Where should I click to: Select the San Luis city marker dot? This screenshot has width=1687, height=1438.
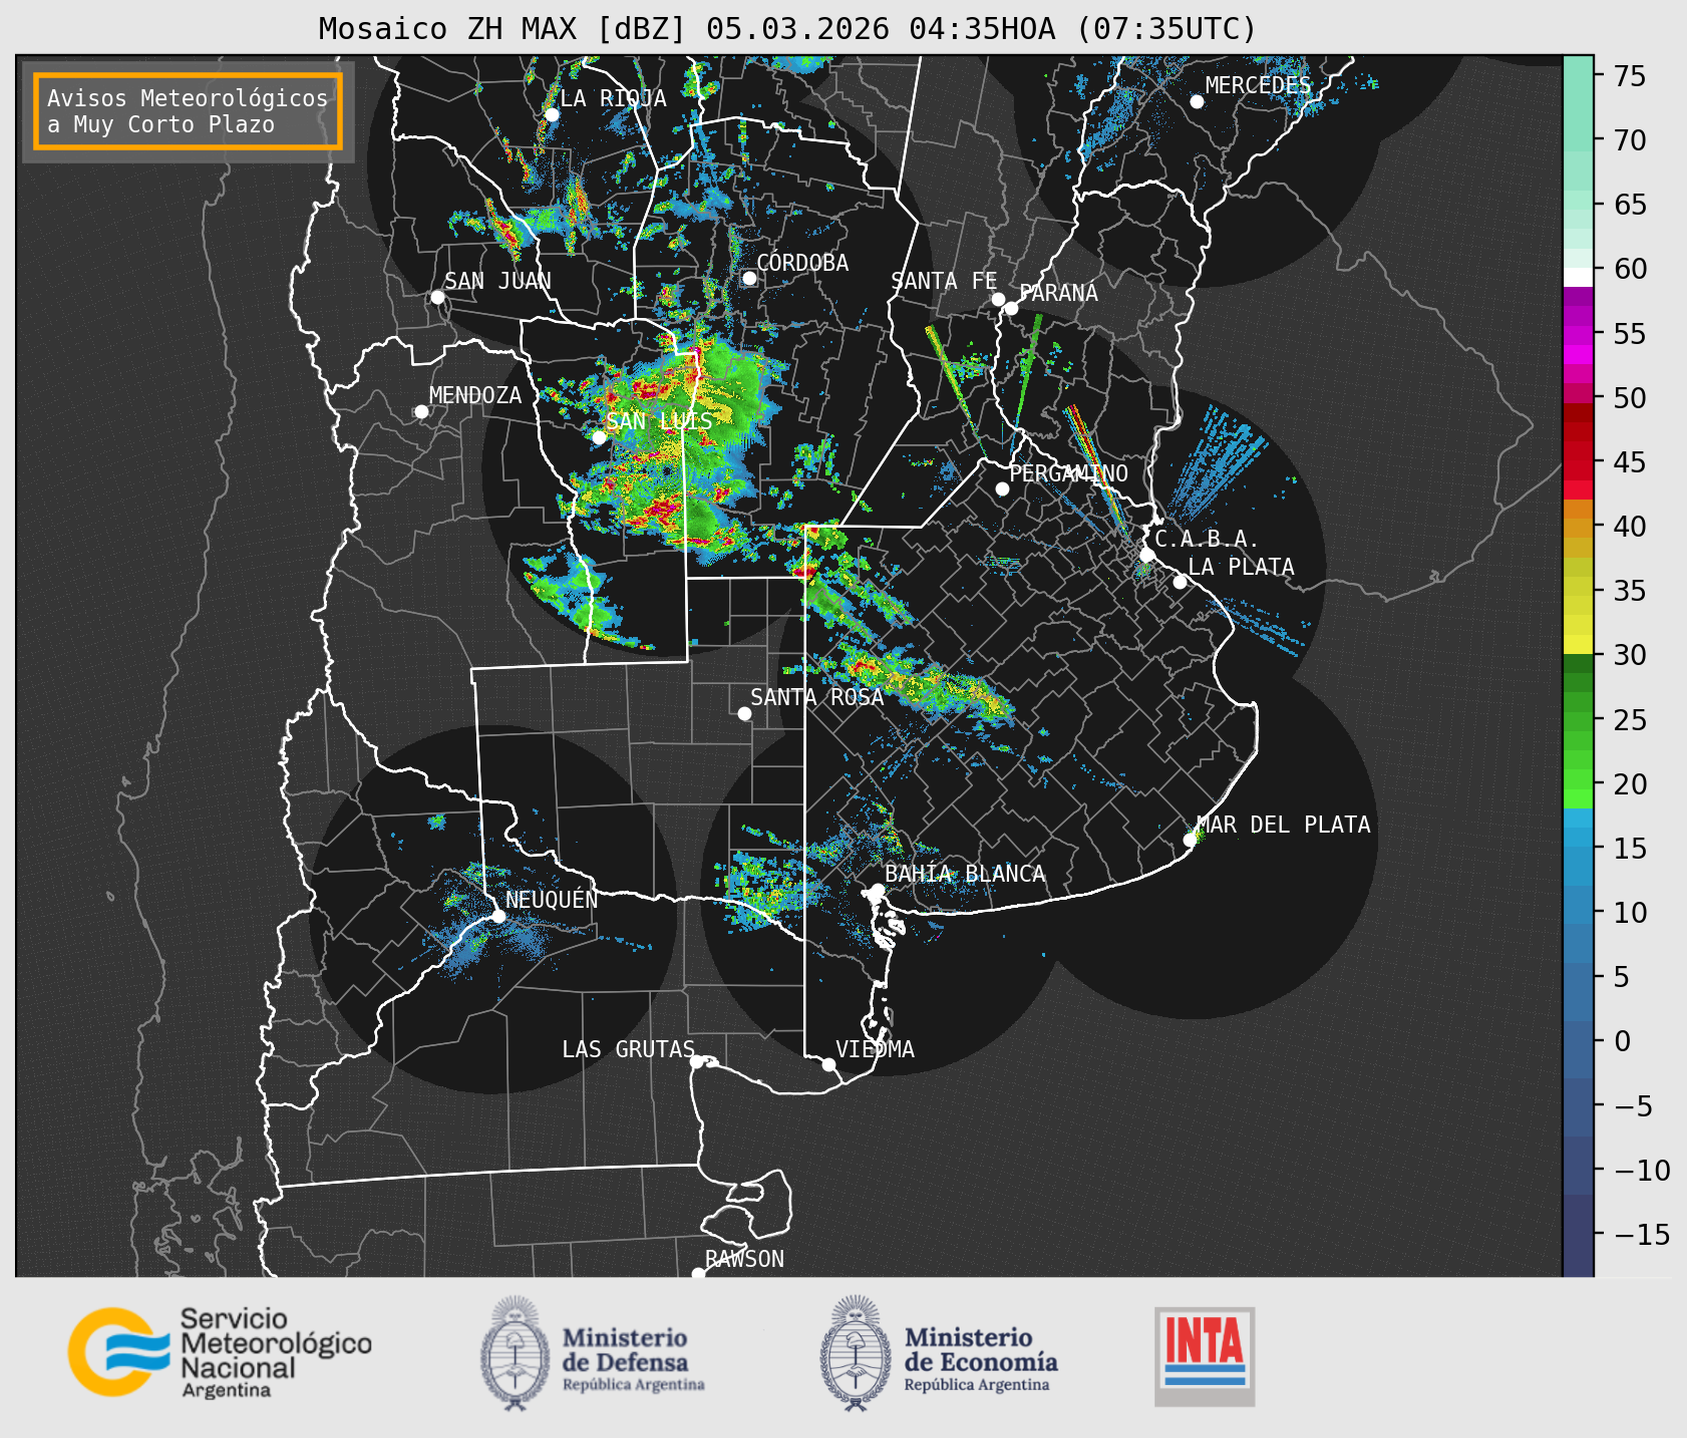599,437
